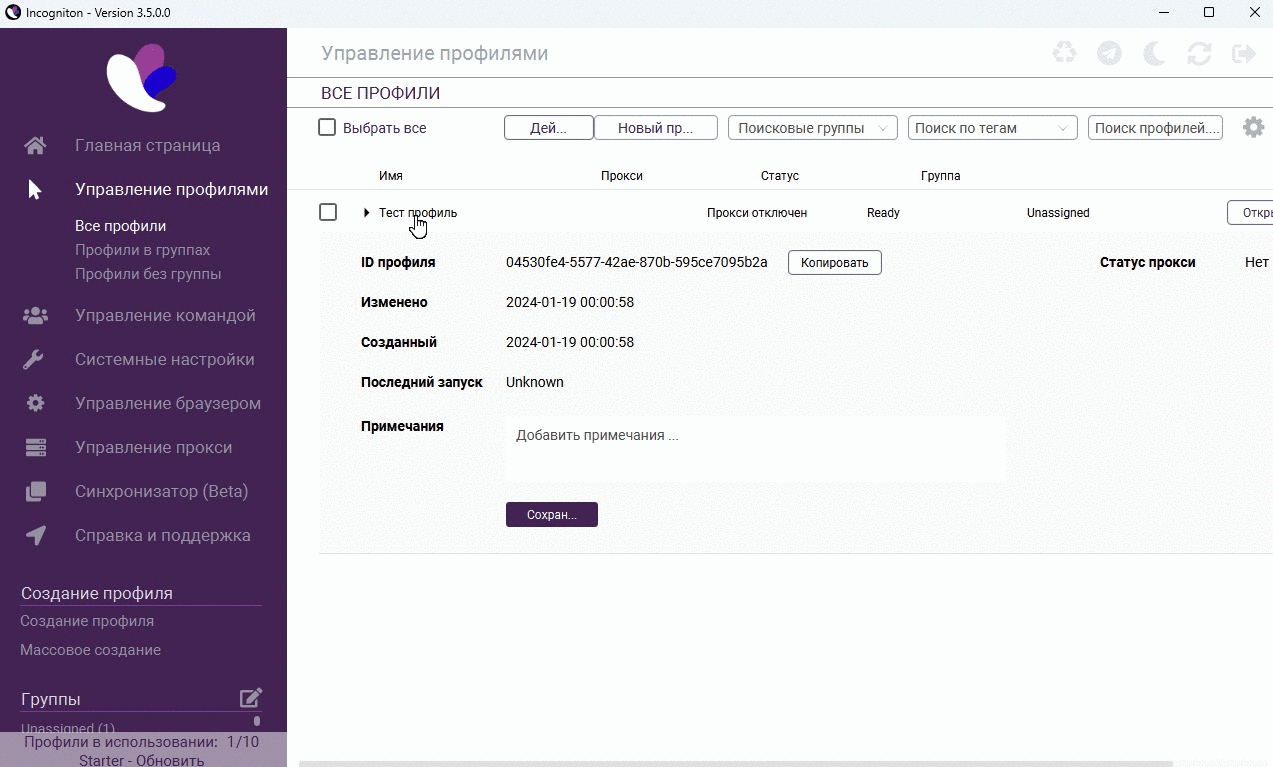Open table settings gear icon
The image size is (1273, 767).
[1253, 127]
